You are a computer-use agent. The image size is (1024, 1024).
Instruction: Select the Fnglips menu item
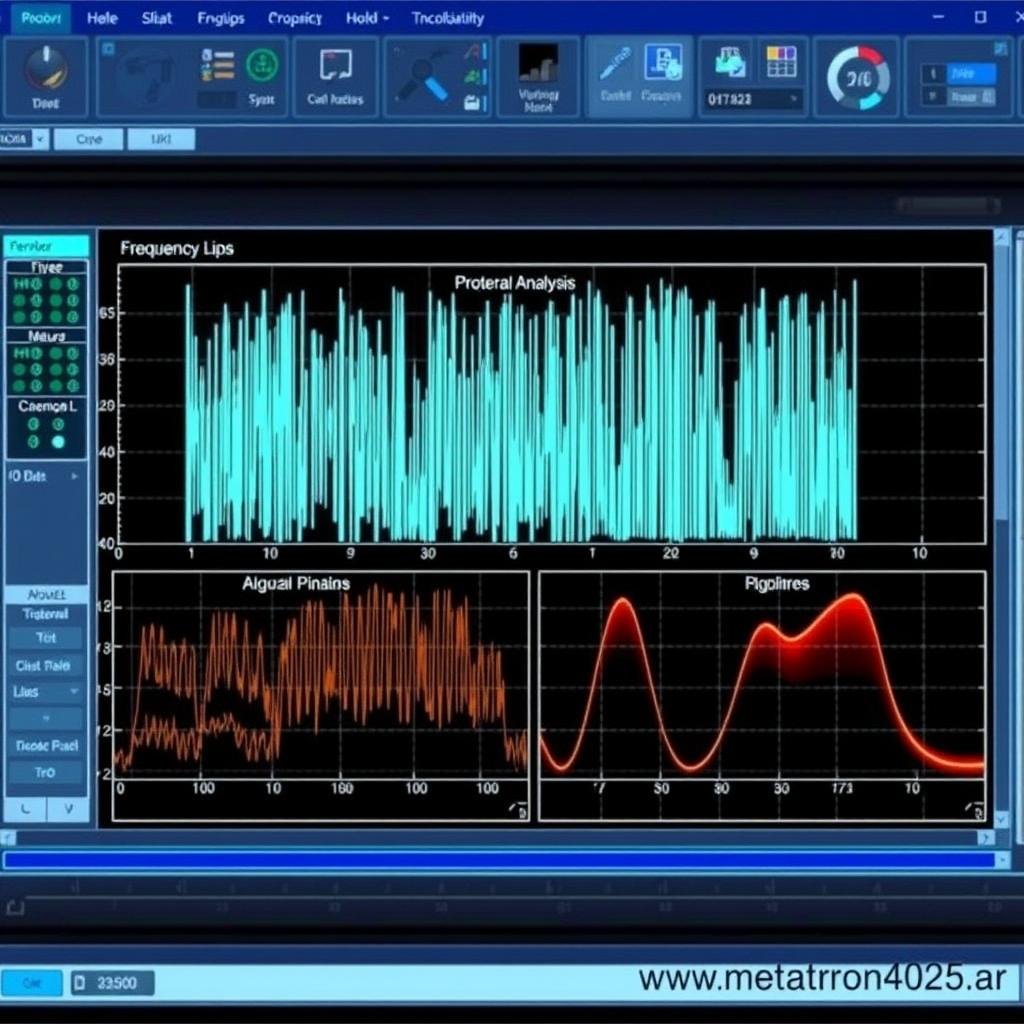(220, 17)
